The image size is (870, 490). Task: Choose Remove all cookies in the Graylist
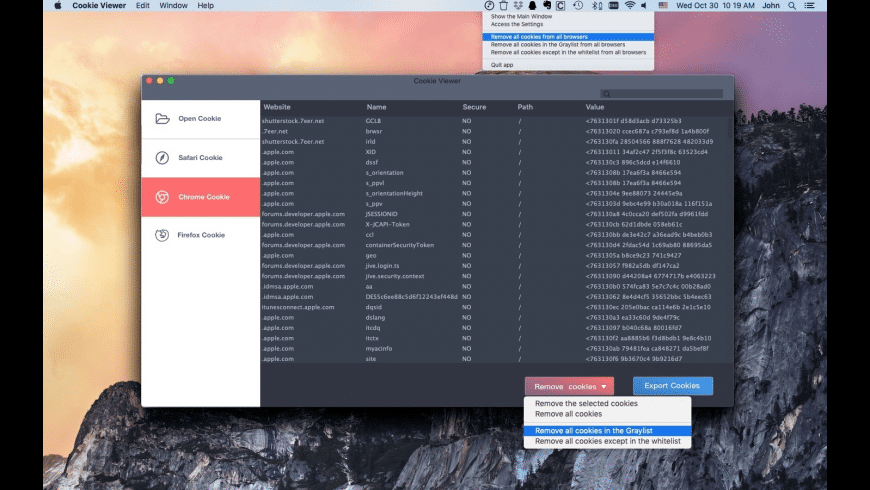coord(593,431)
